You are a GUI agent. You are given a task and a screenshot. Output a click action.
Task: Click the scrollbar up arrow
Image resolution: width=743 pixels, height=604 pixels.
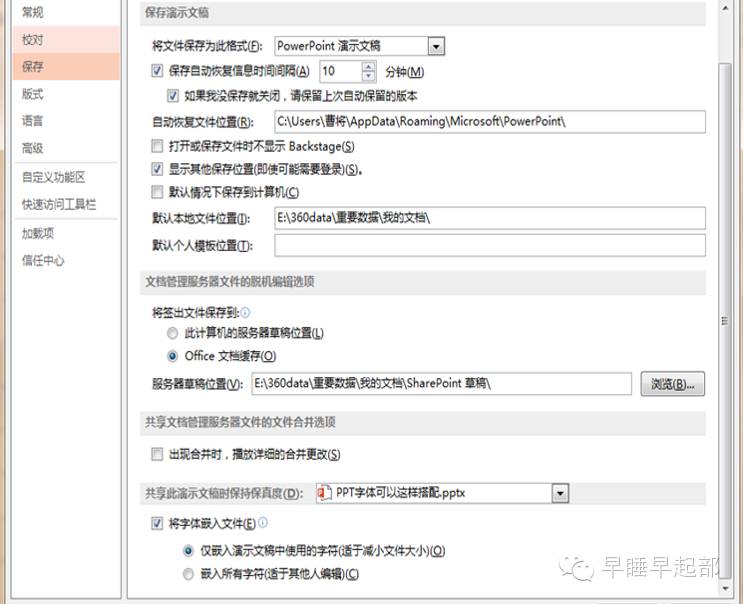[x=725, y=8]
